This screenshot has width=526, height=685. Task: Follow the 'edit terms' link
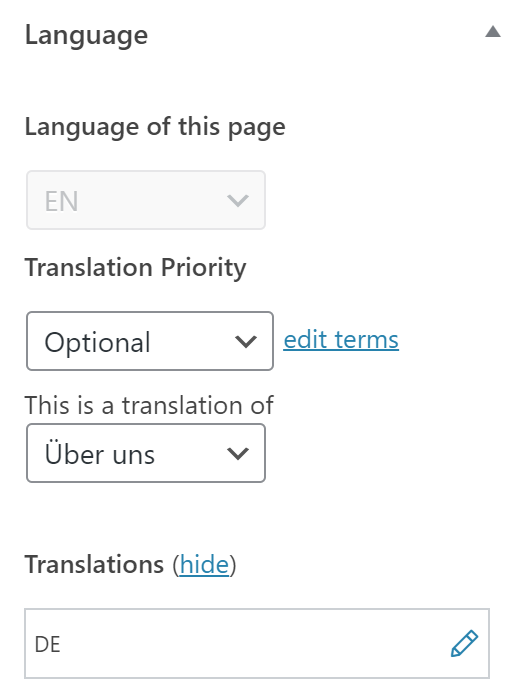(x=341, y=340)
